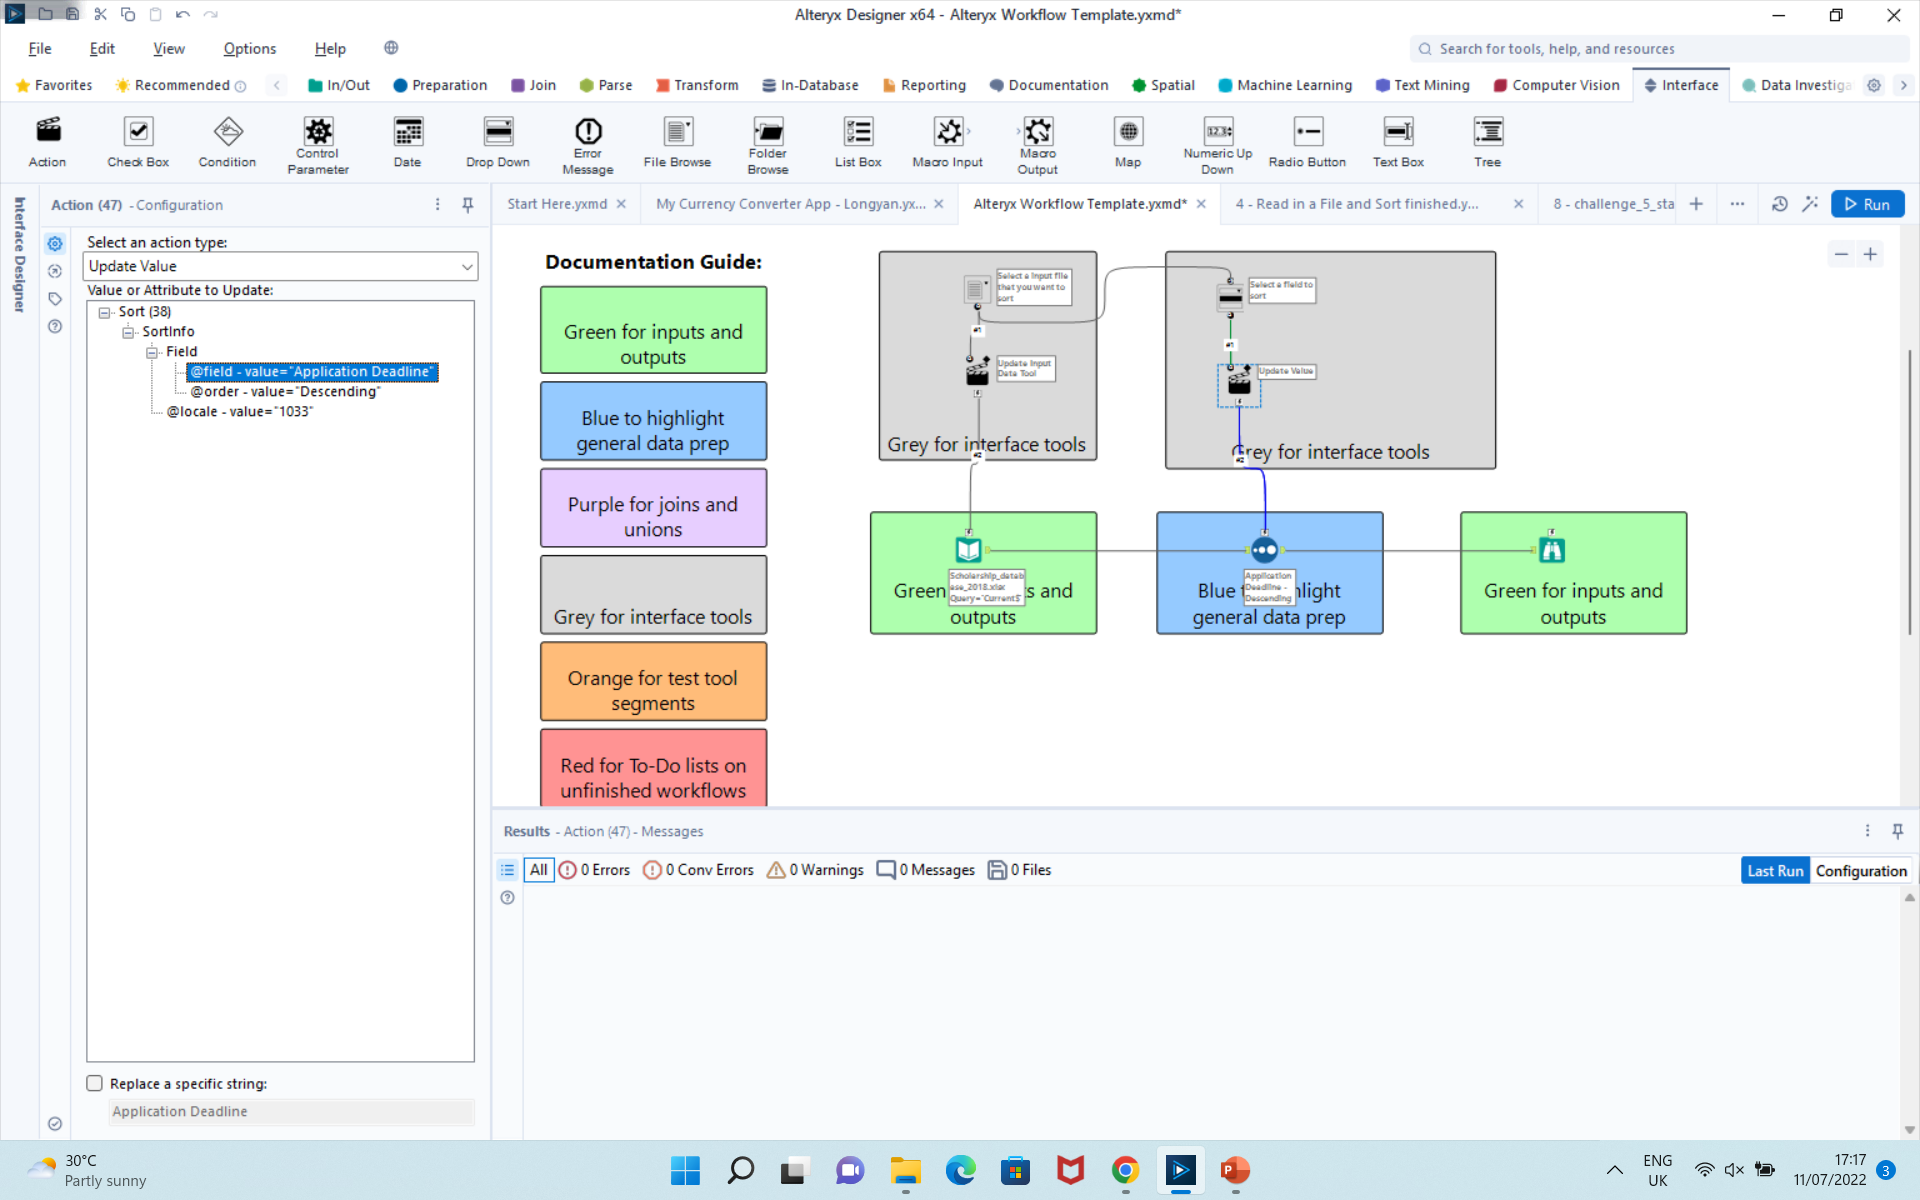Select the Folder Browse tool

(x=768, y=145)
